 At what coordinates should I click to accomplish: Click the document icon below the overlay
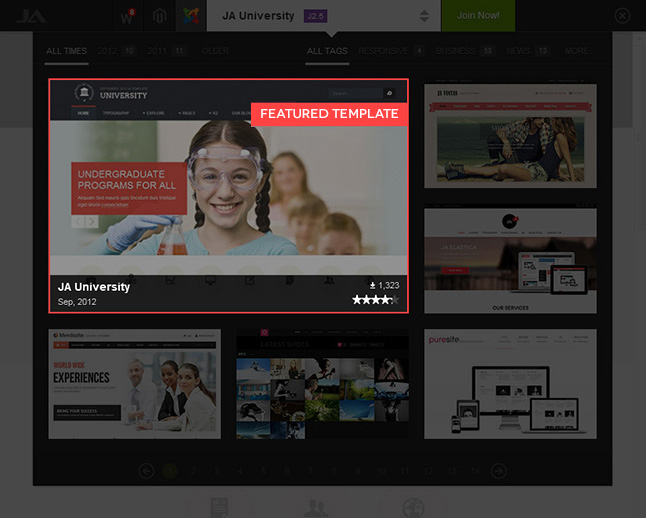(219, 507)
